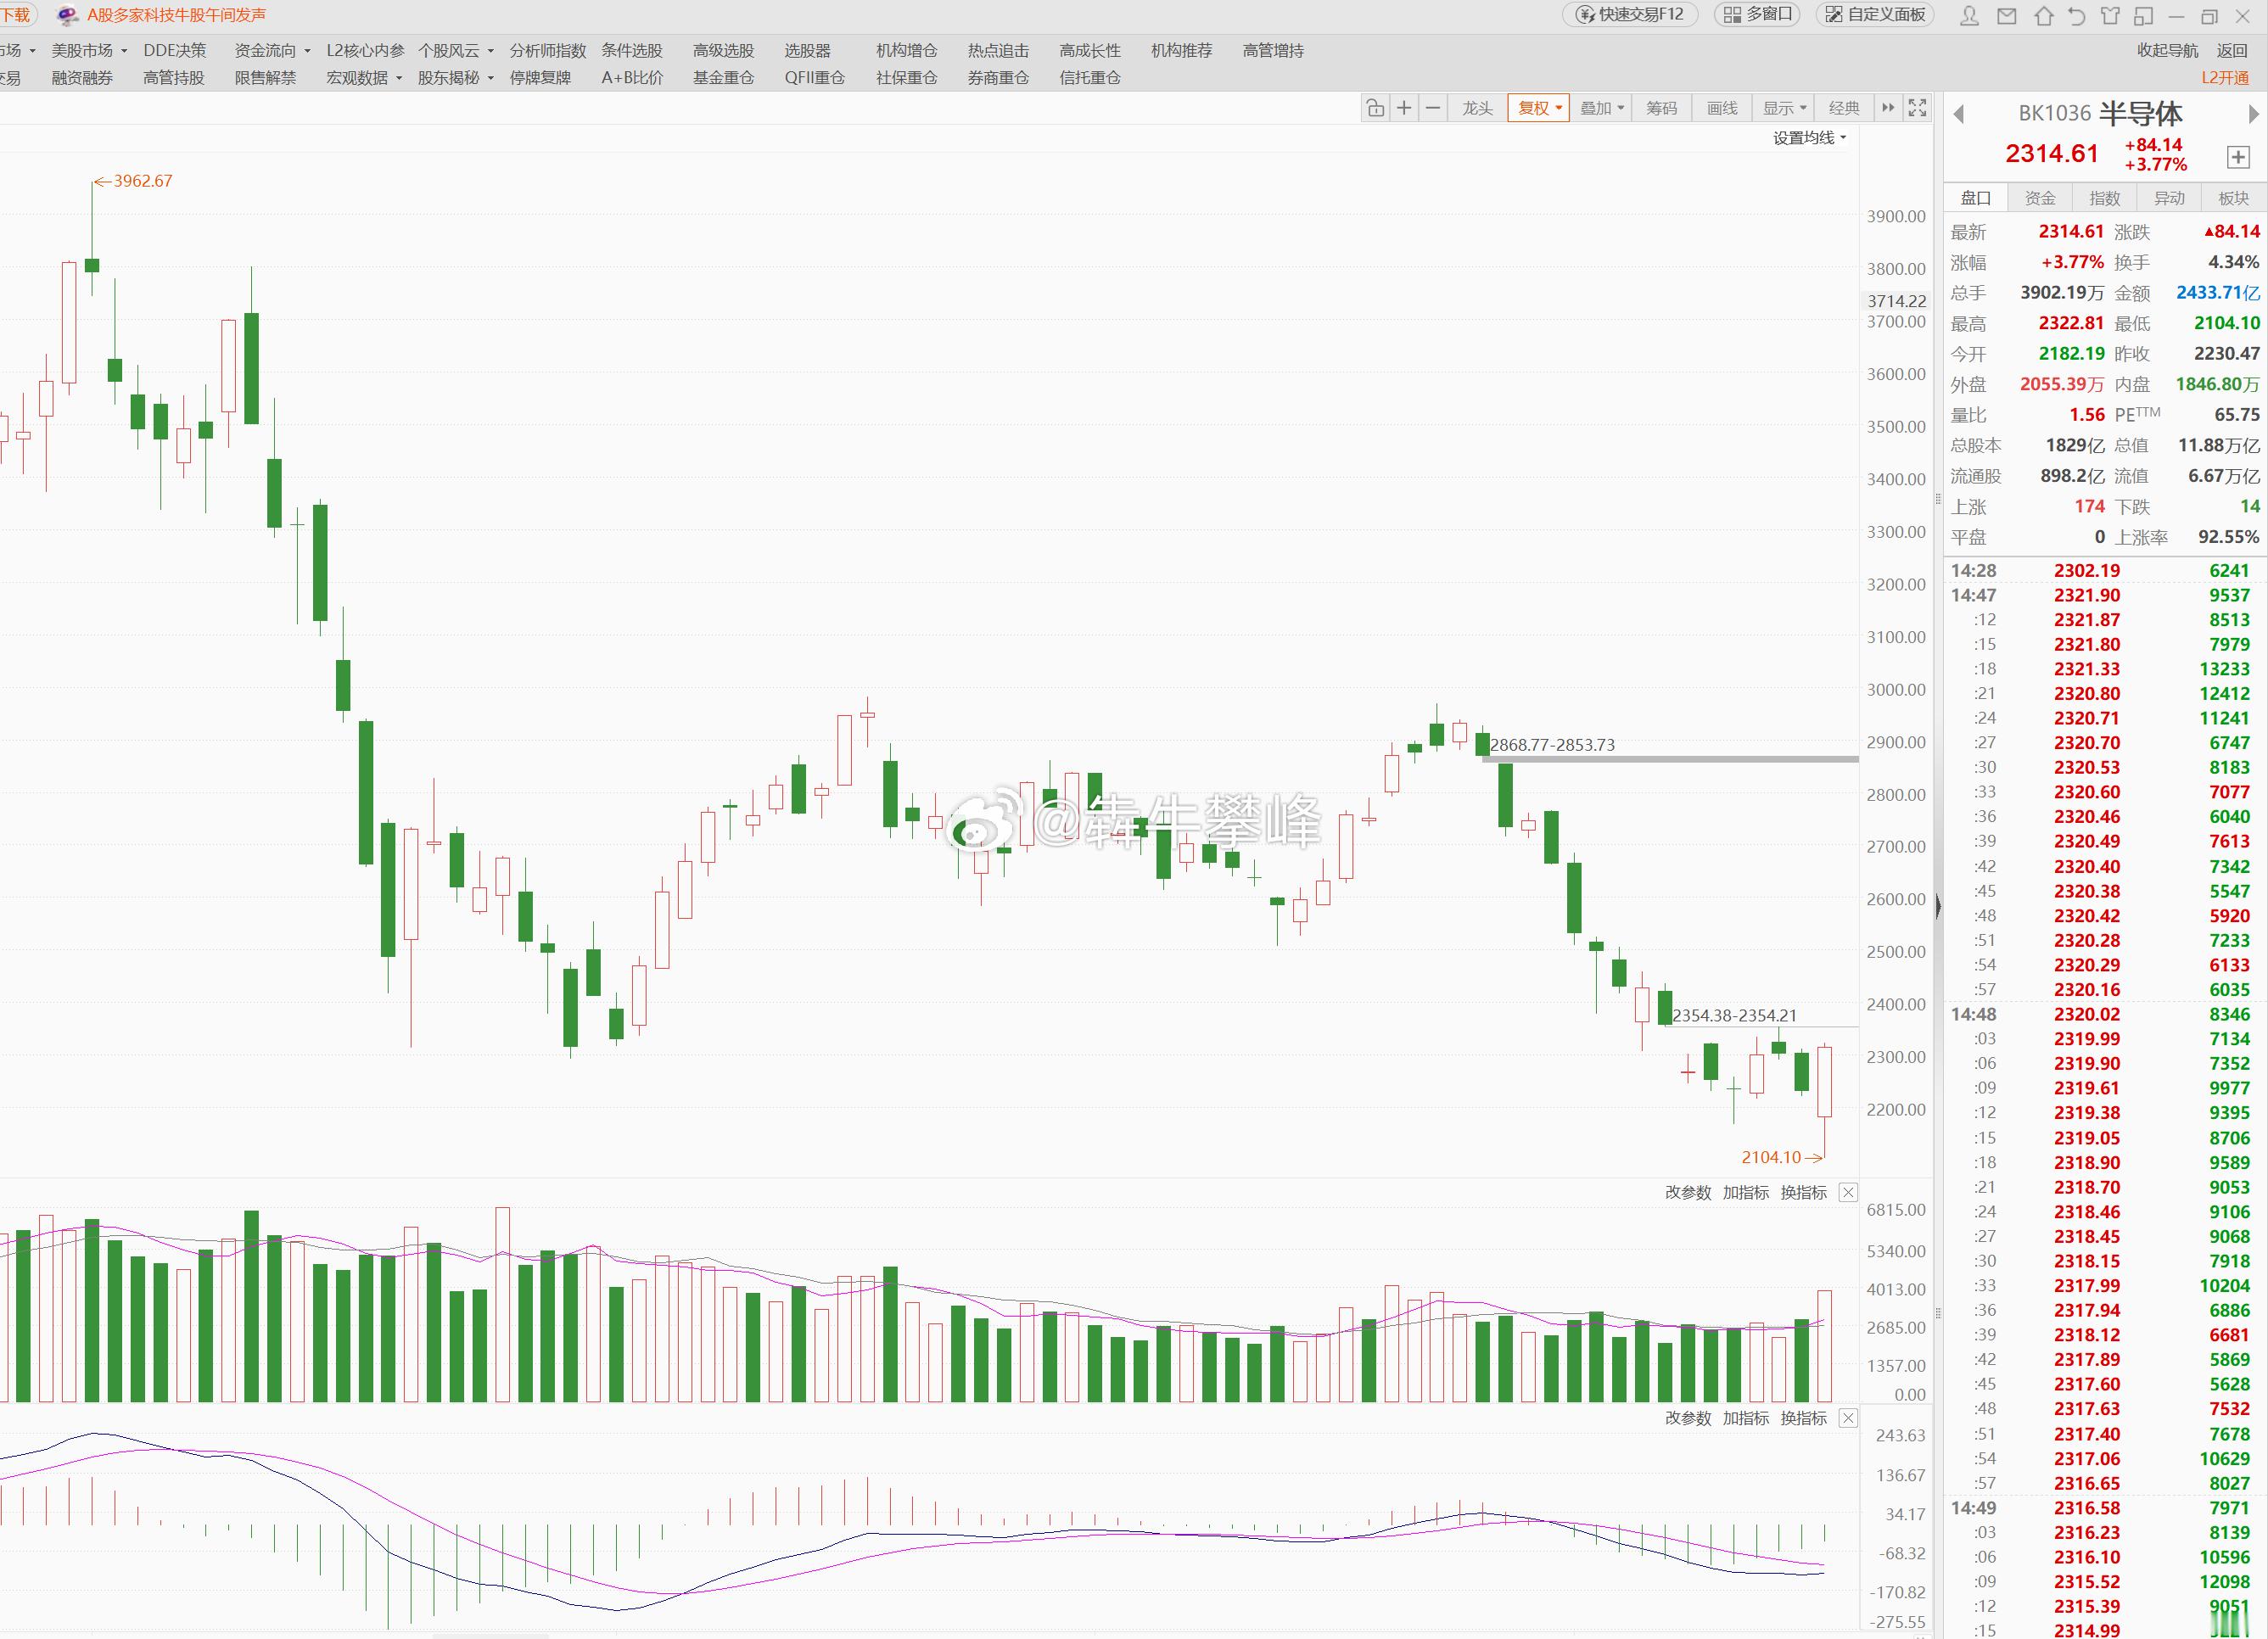Click the 快速交易F12 button

(1630, 15)
